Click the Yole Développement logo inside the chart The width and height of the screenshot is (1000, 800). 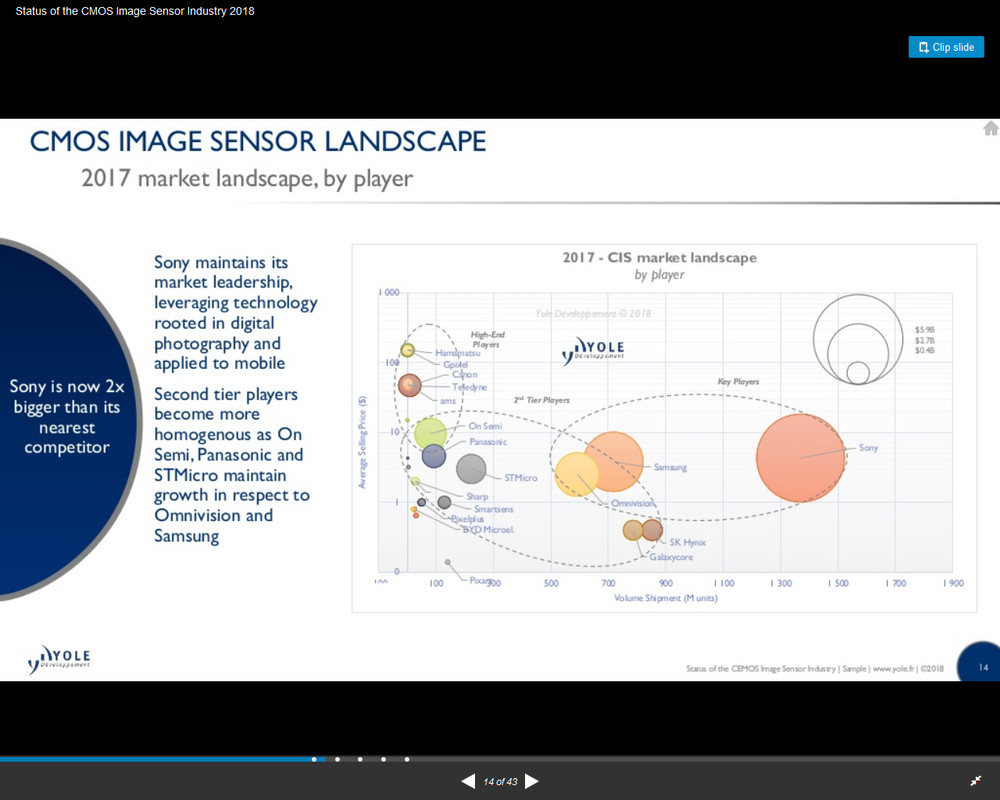click(x=593, y=350)
